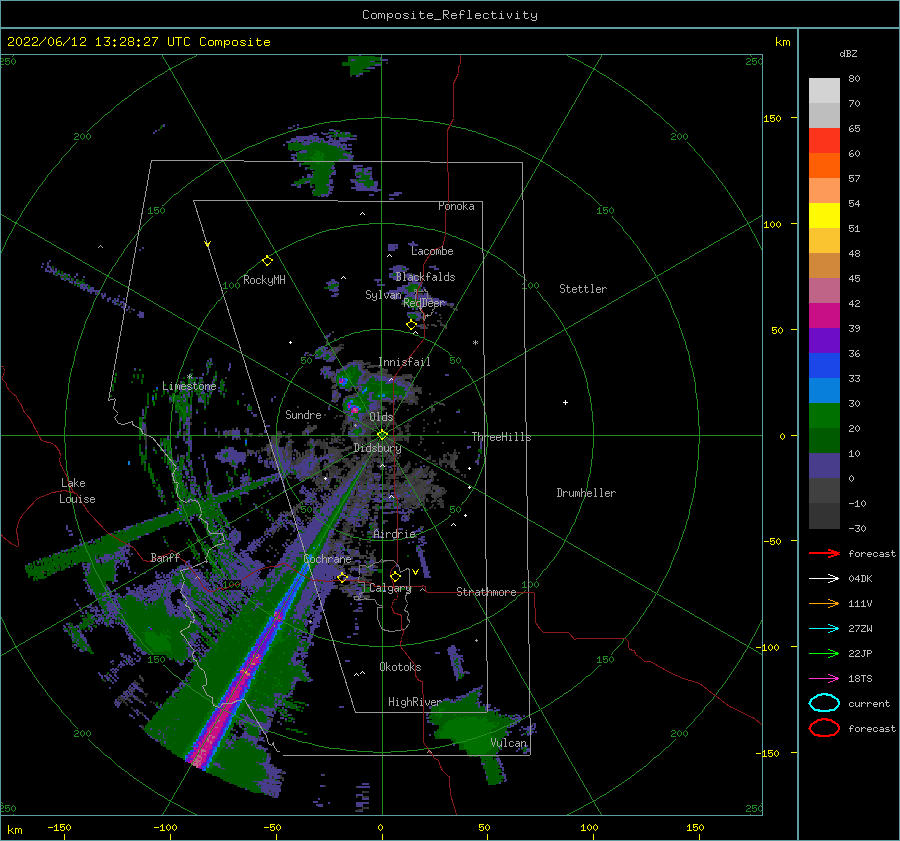Image resolution: width=900 pixels, height=841 pixels.
Task: Click the Limestone label
Action: point(189,386)
